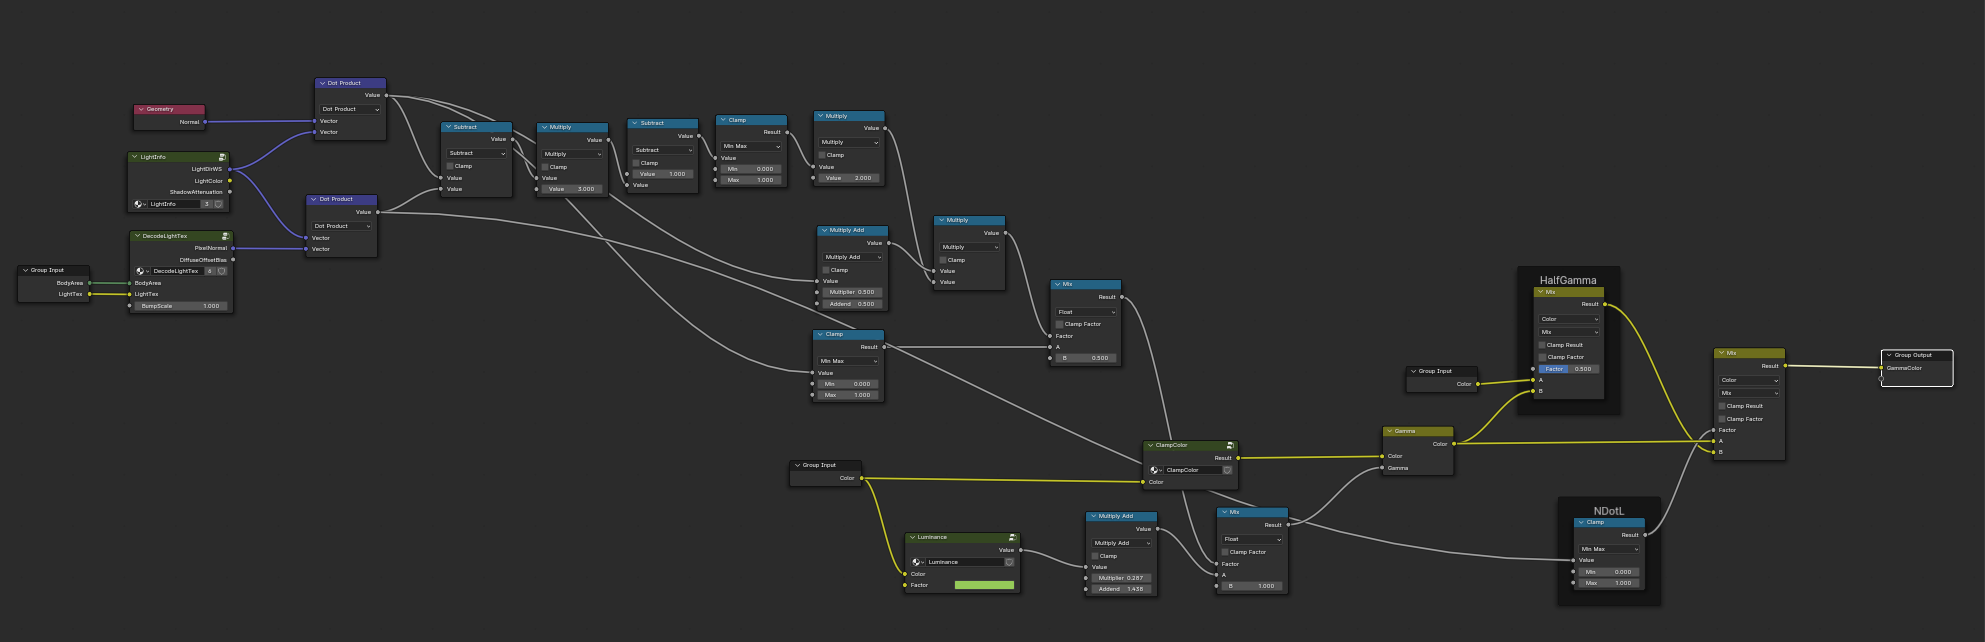Enable Clamp Result in HalfGamma Mix node
Screen dimensions: 1985x642
[x=1542, y=345]
